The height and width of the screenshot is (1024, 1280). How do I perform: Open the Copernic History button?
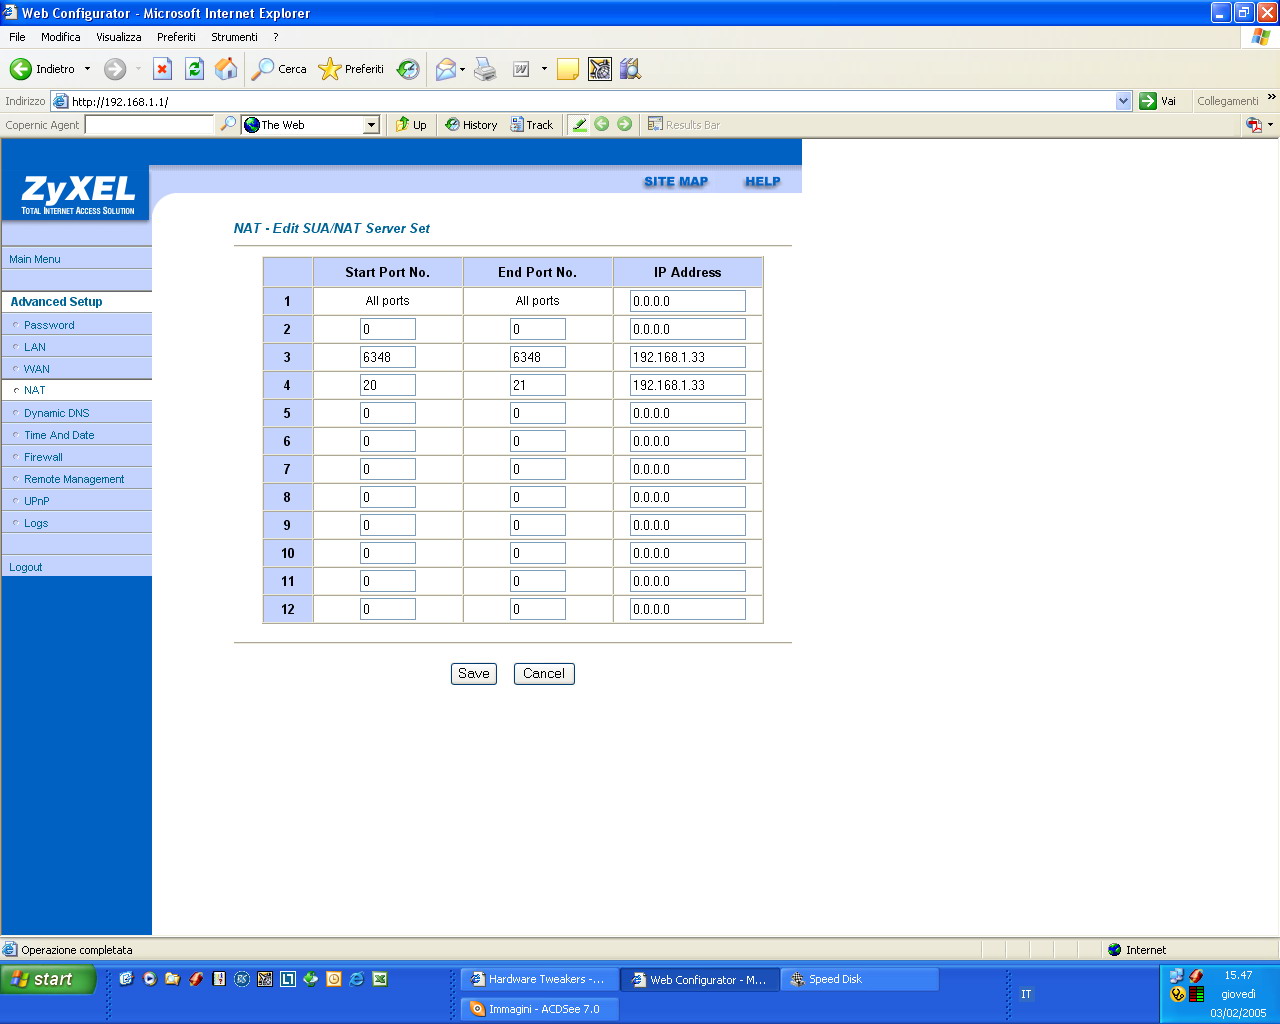(471, 125)
